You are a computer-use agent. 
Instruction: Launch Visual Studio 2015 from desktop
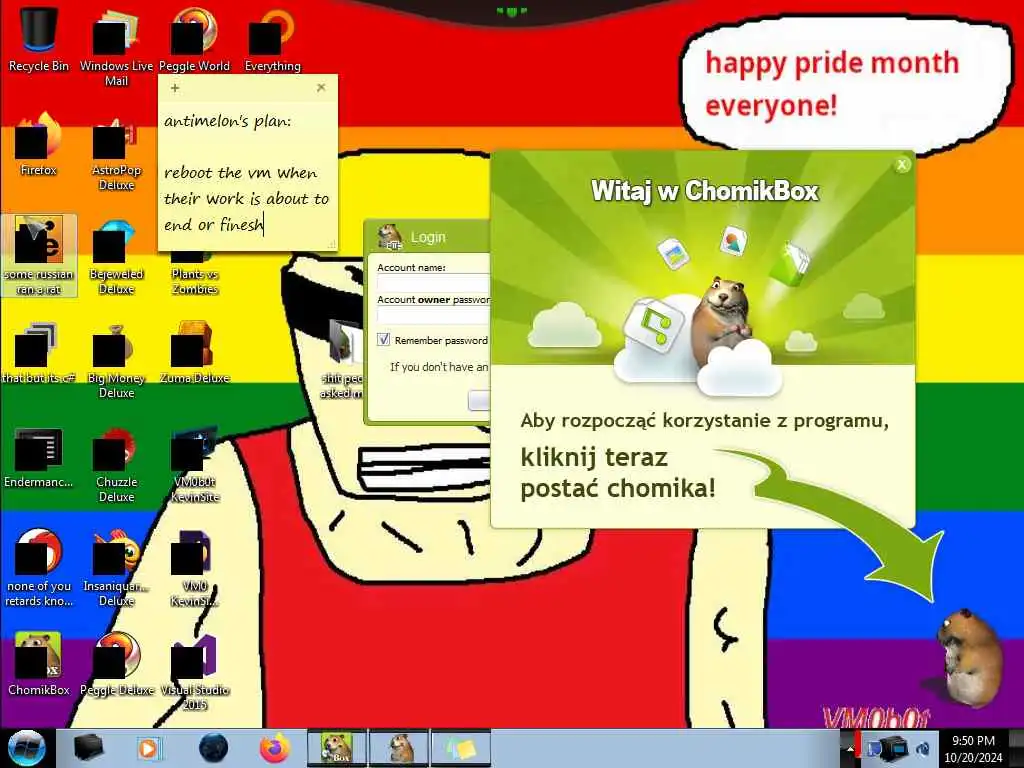tap(195, 671)
